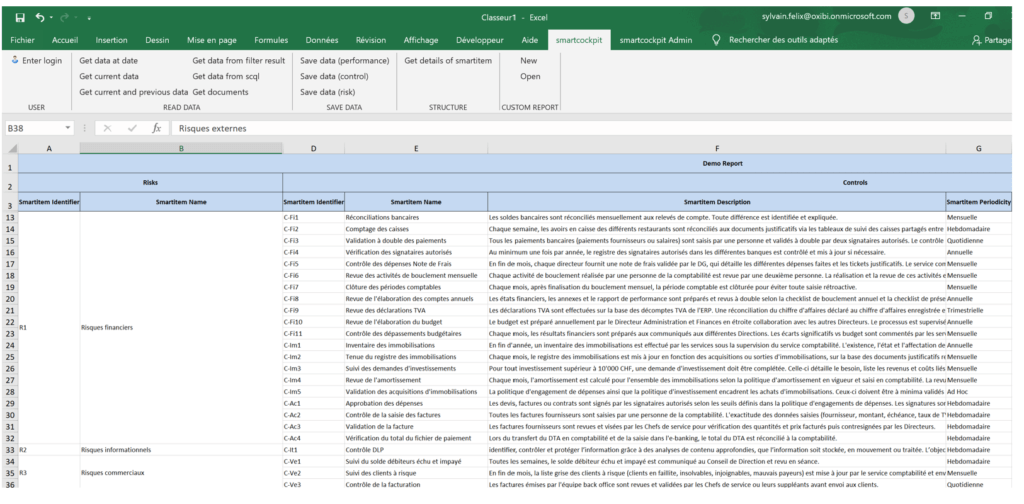Click the insert function fx icon
The image size is (1024, 504).
pyautogui.click(x=156, y=128)
